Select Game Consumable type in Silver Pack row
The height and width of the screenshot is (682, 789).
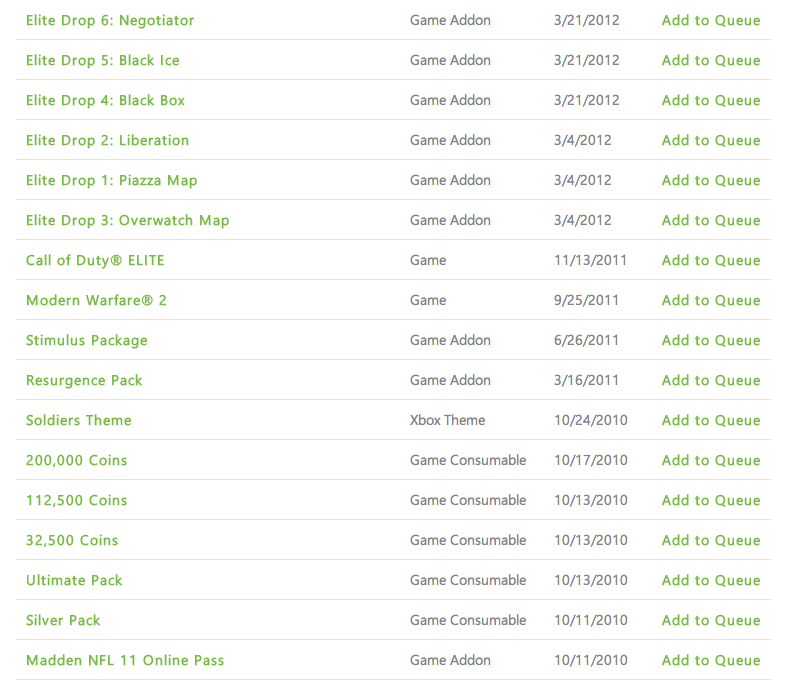click(468, 621)
